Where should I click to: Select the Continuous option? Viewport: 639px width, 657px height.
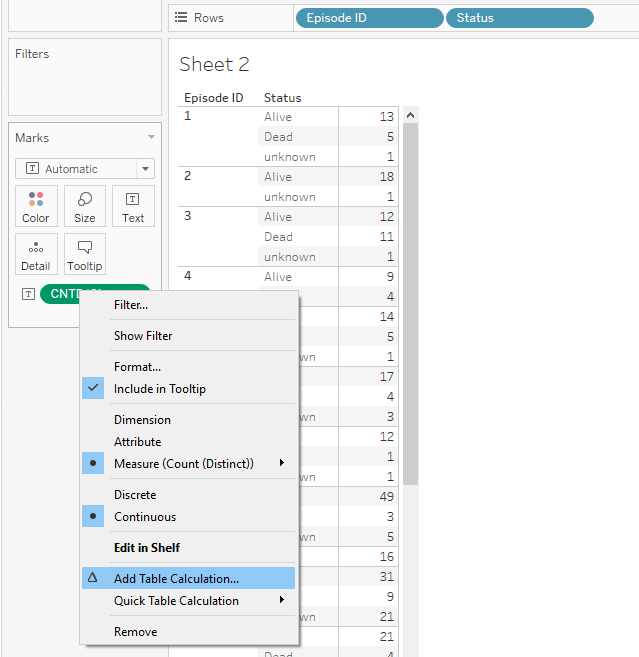coord(145,517)
